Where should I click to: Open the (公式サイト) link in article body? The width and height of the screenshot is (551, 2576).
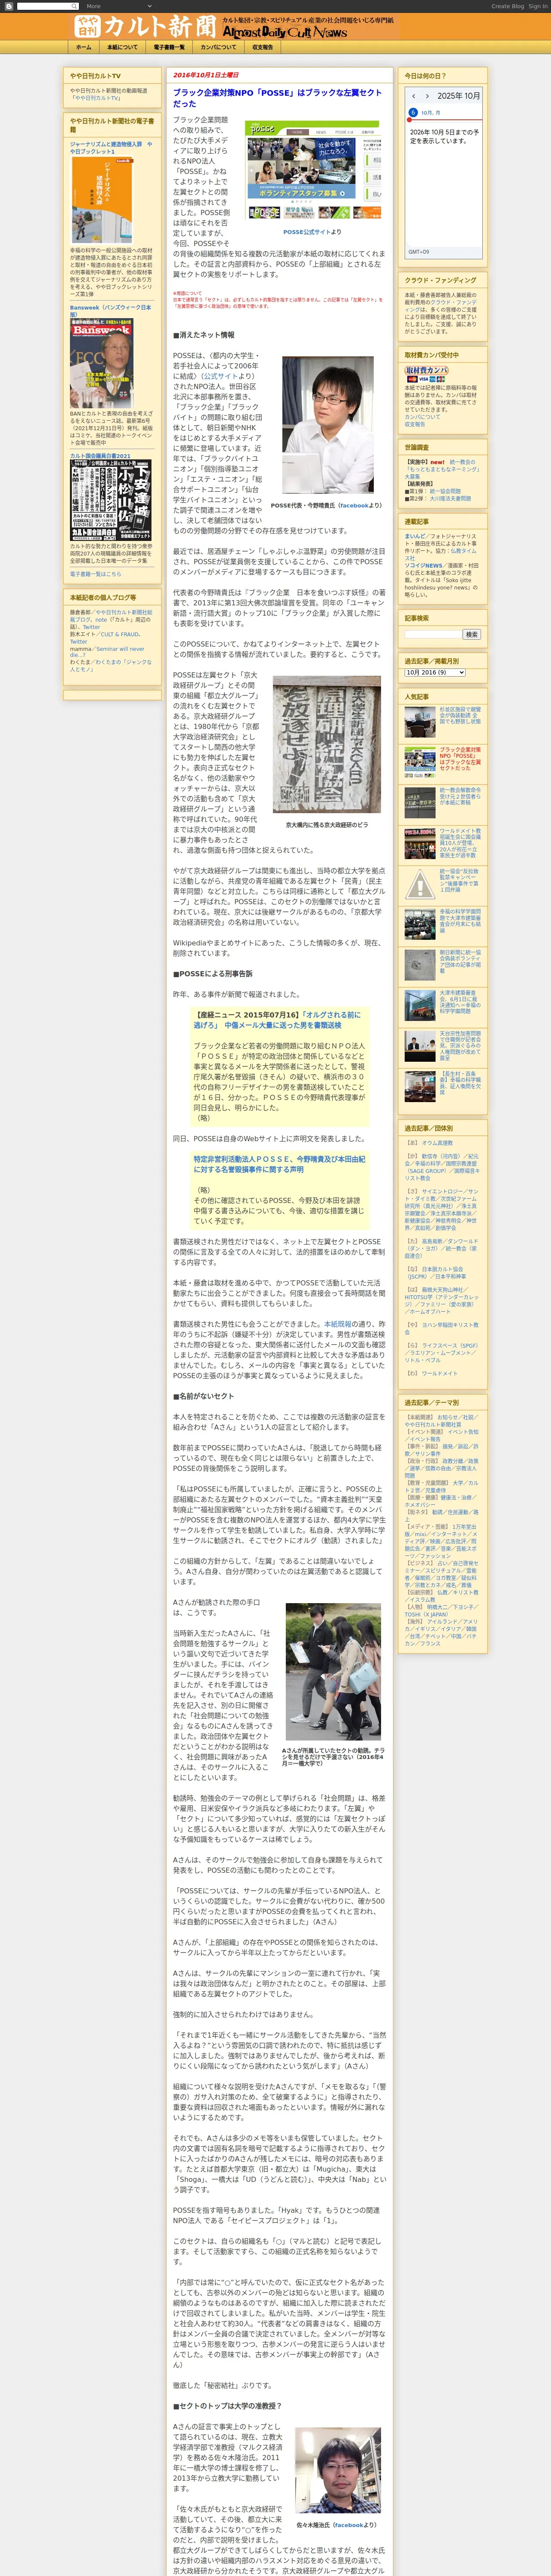tap(220, 377)
